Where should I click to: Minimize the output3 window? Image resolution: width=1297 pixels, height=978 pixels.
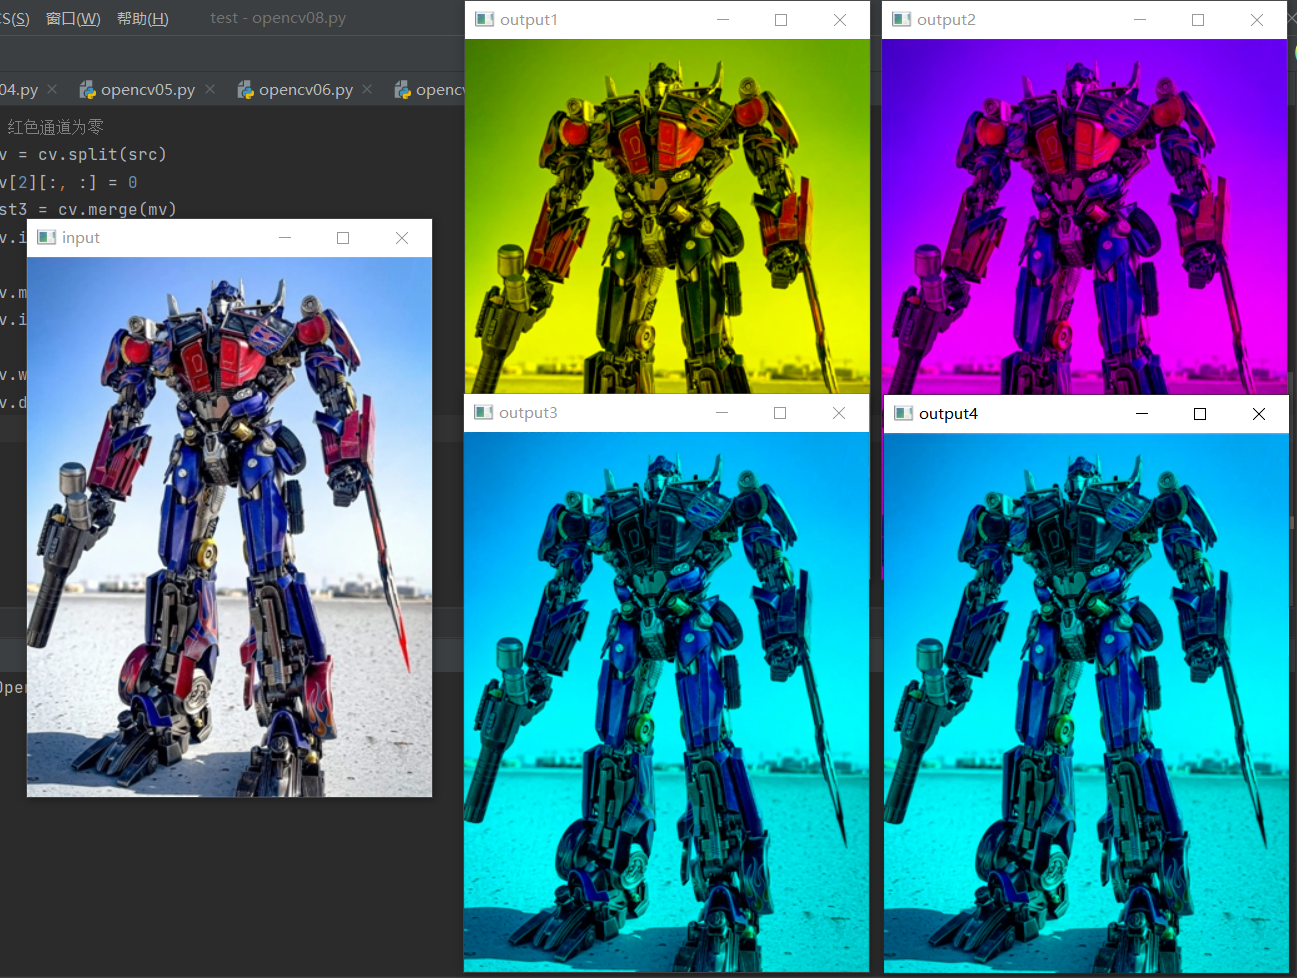tap(722, 413)
